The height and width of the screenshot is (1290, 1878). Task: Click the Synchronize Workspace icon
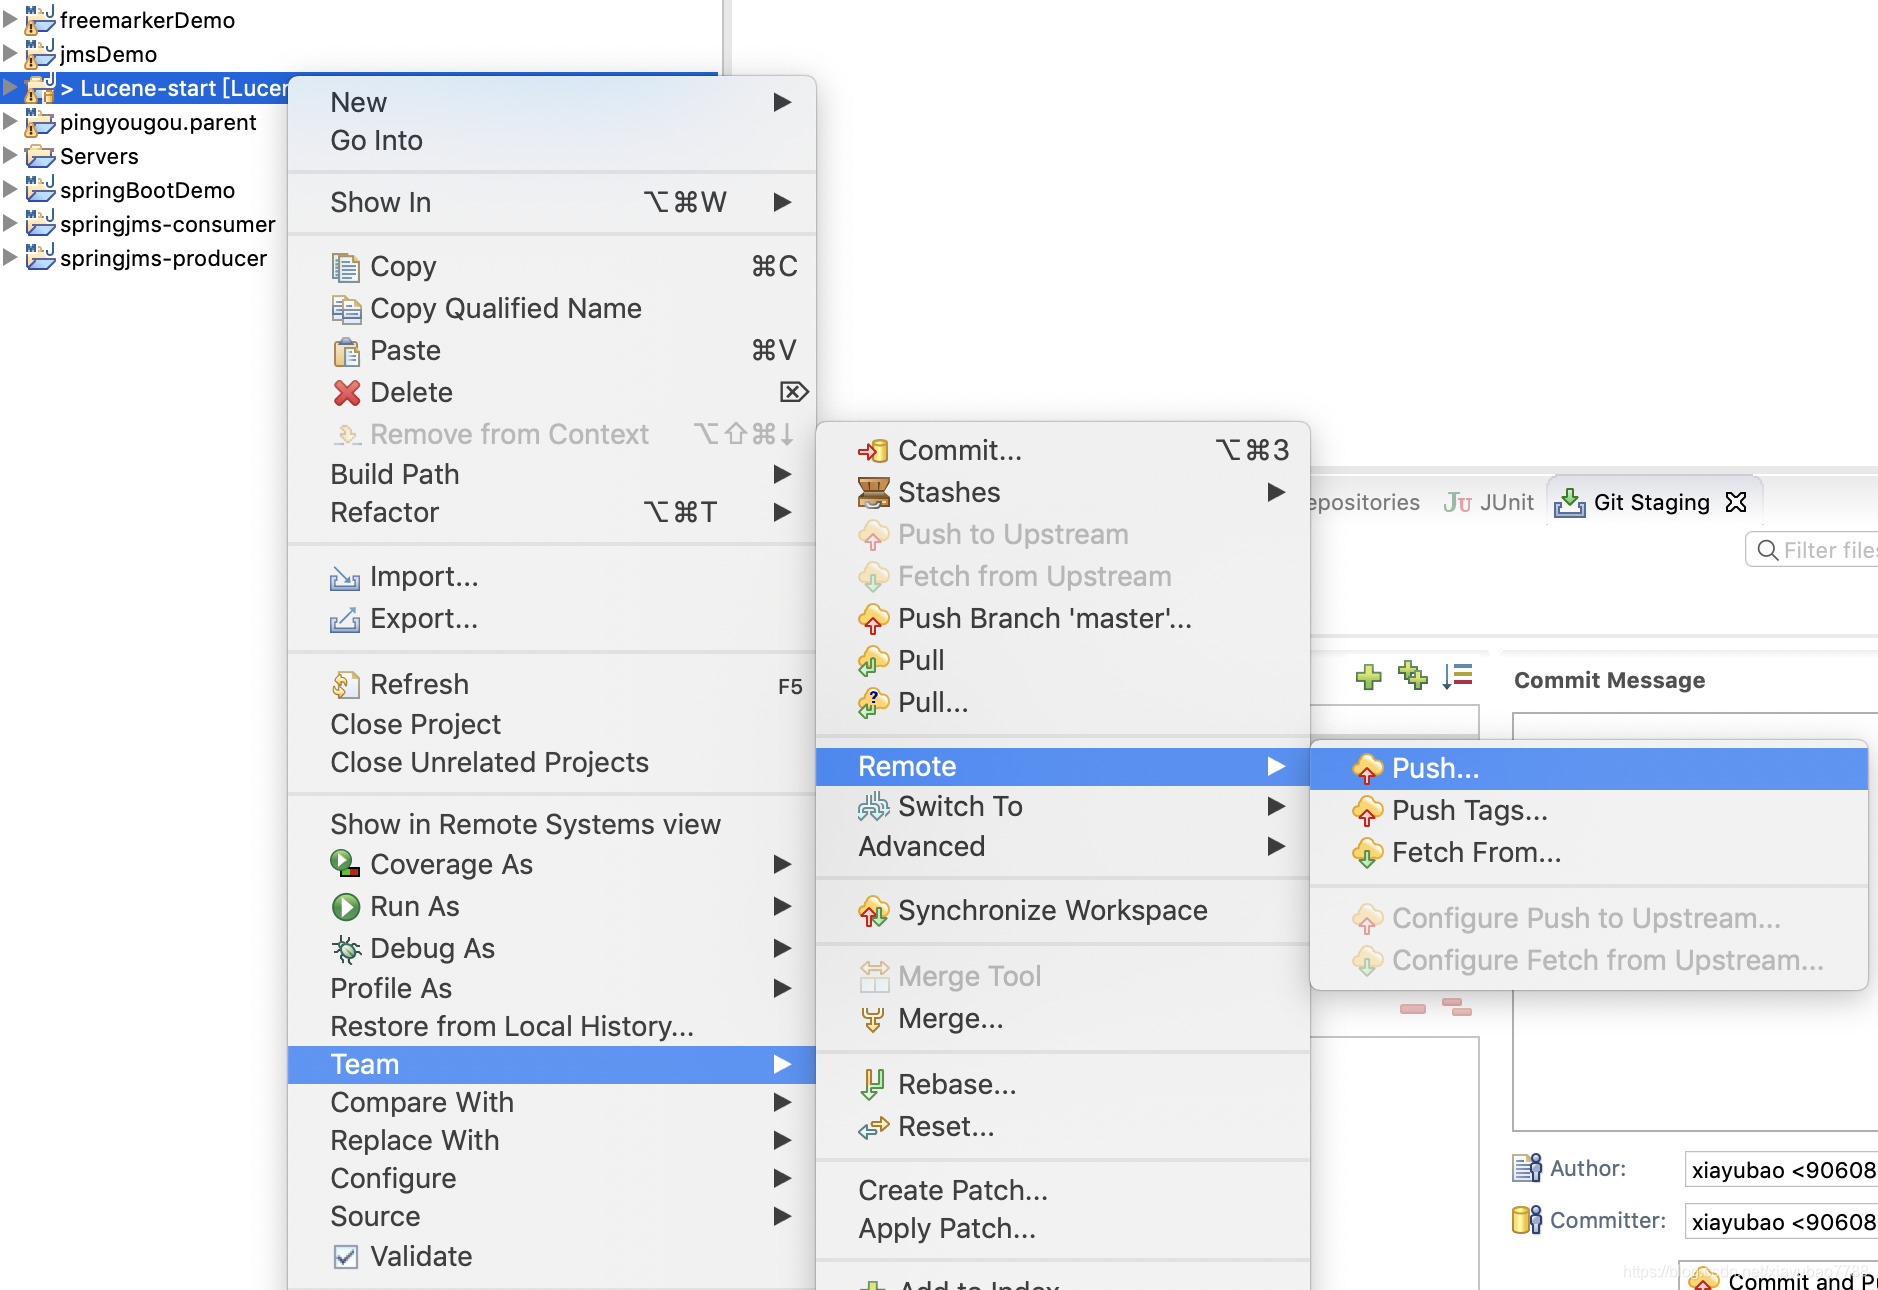pos(873,911)
